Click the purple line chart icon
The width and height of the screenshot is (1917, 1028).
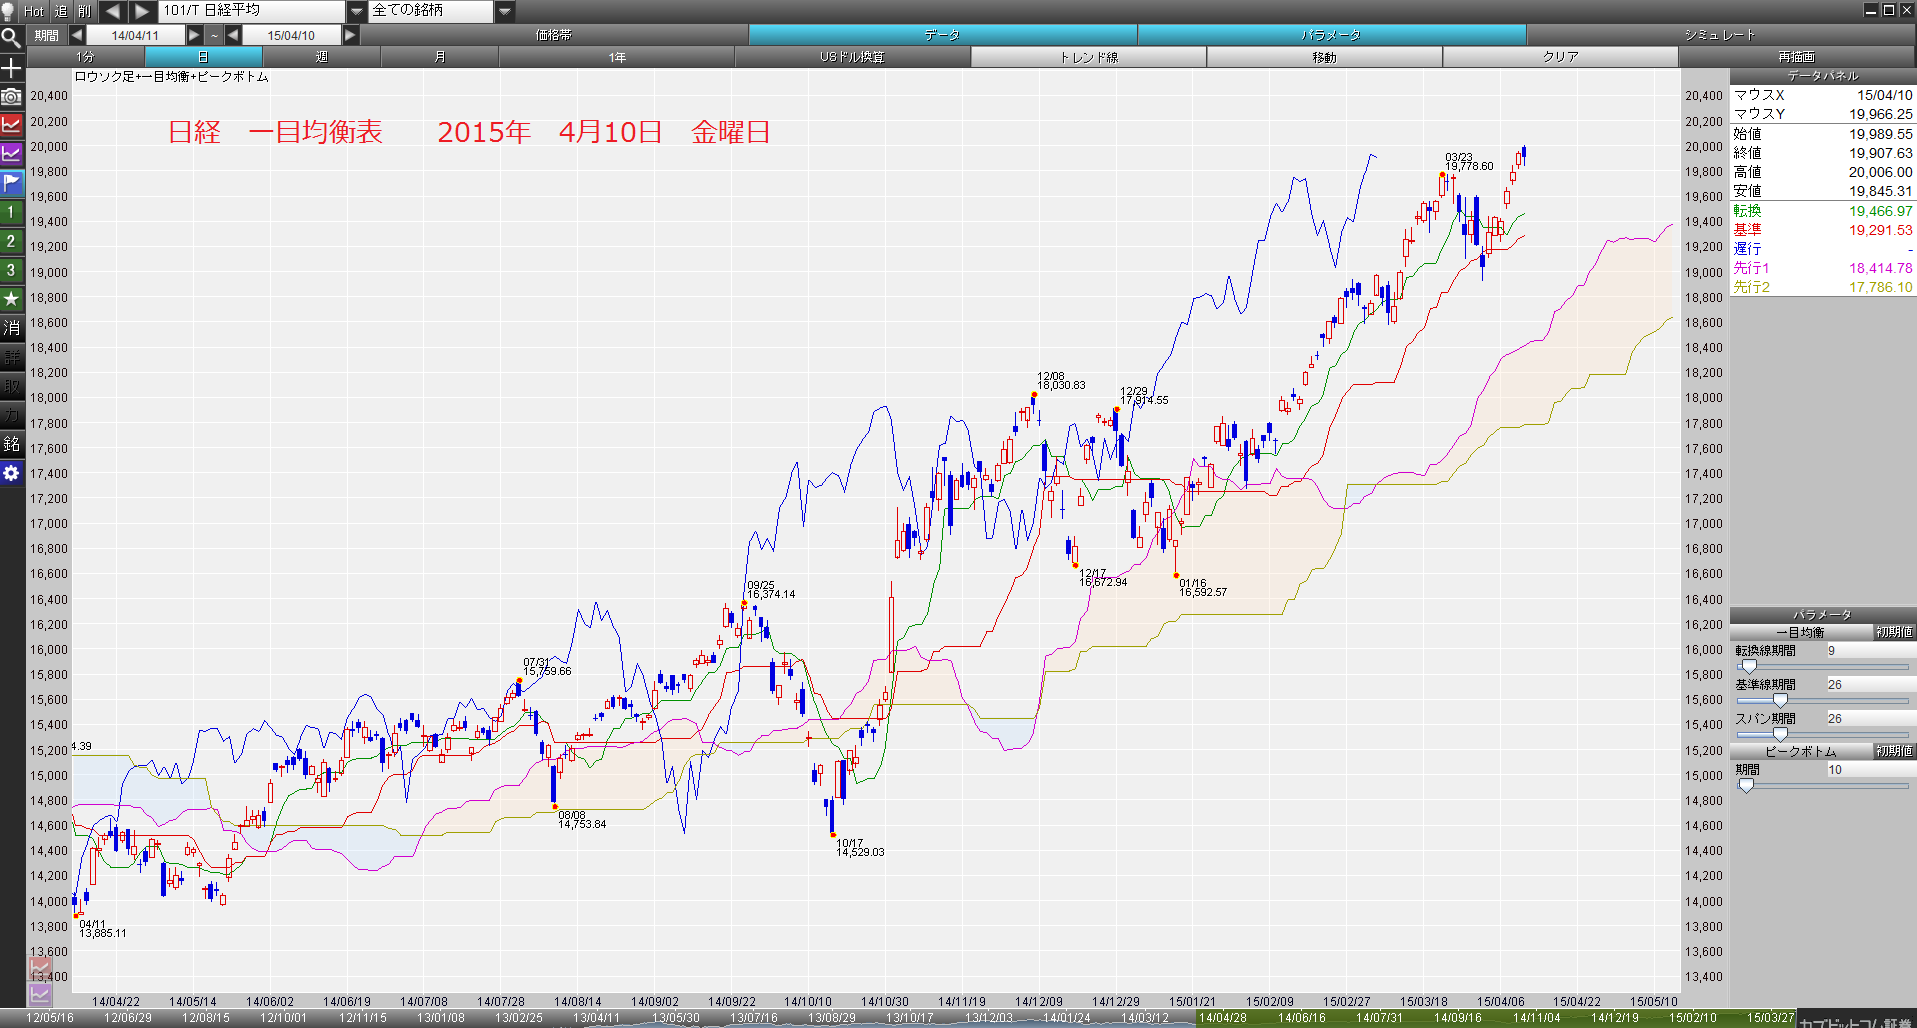click(x=11, y=154)
